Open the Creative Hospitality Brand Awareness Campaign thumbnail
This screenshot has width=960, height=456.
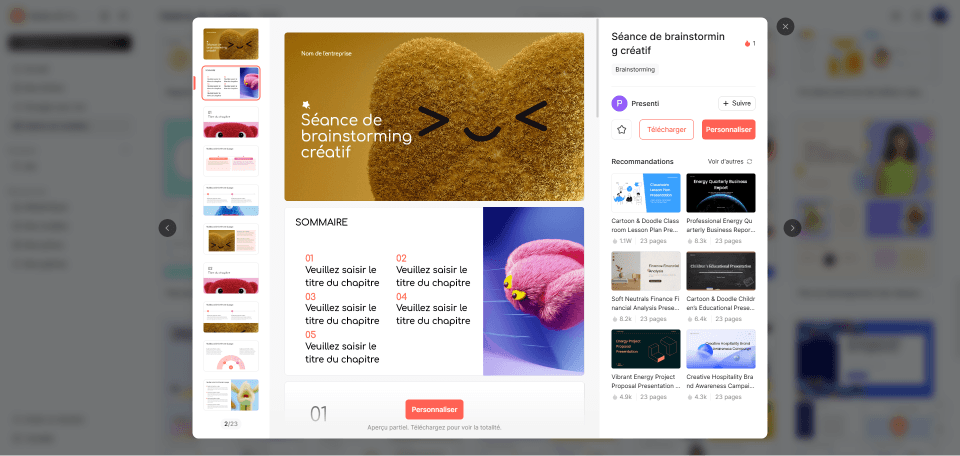pos(721,349)
